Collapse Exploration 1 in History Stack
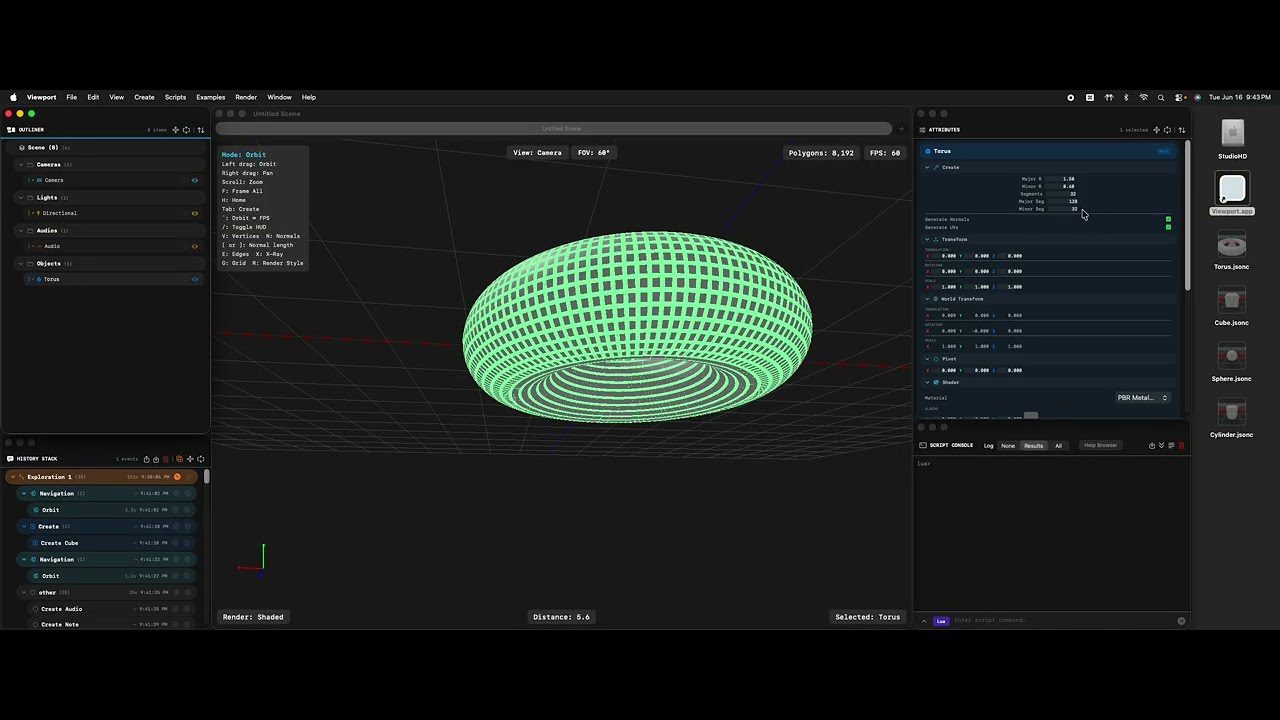Screen dimensions: 1280x720 pyautogui.click(x=12, y=477)
